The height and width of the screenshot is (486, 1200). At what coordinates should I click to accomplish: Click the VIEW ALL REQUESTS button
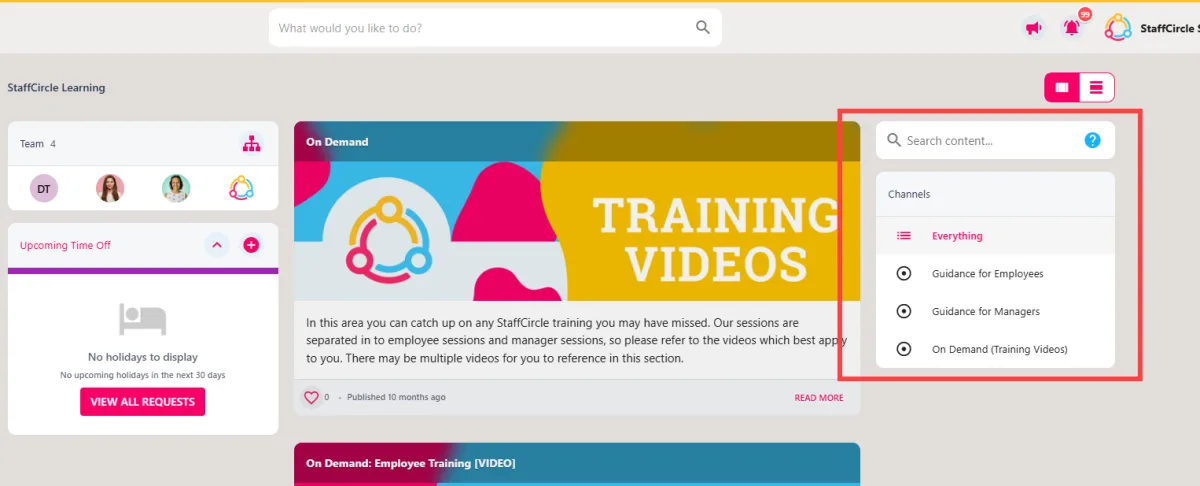tap(143, 402)
